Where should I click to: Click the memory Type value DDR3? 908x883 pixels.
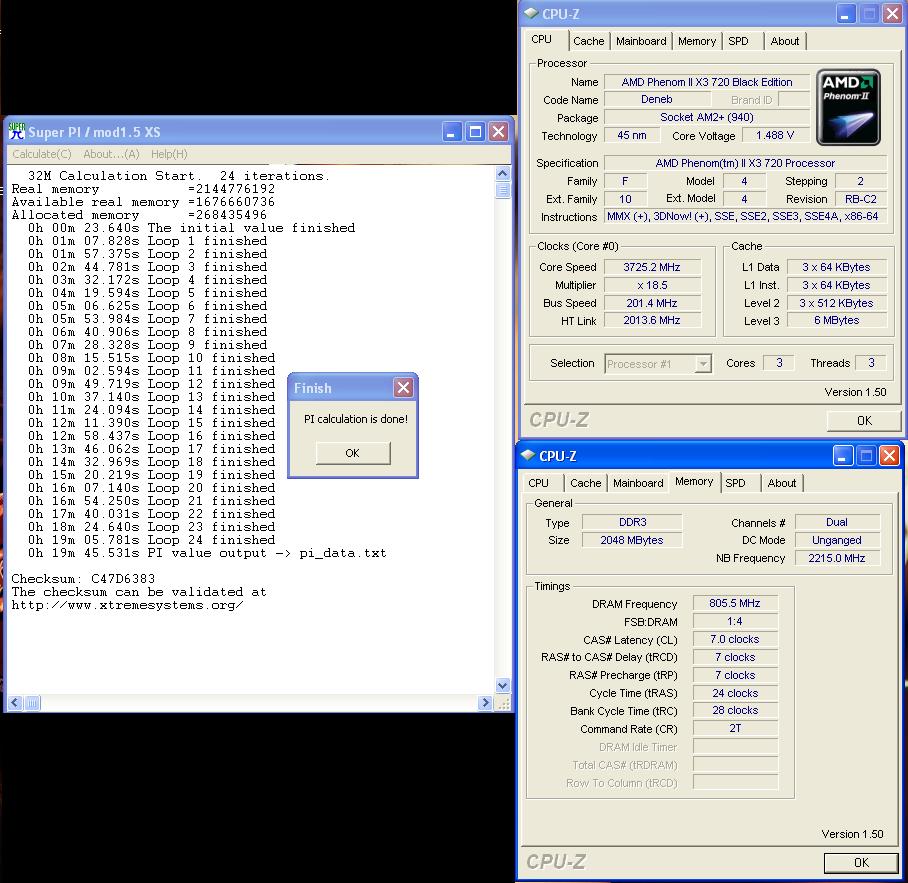tap(632, 522)
